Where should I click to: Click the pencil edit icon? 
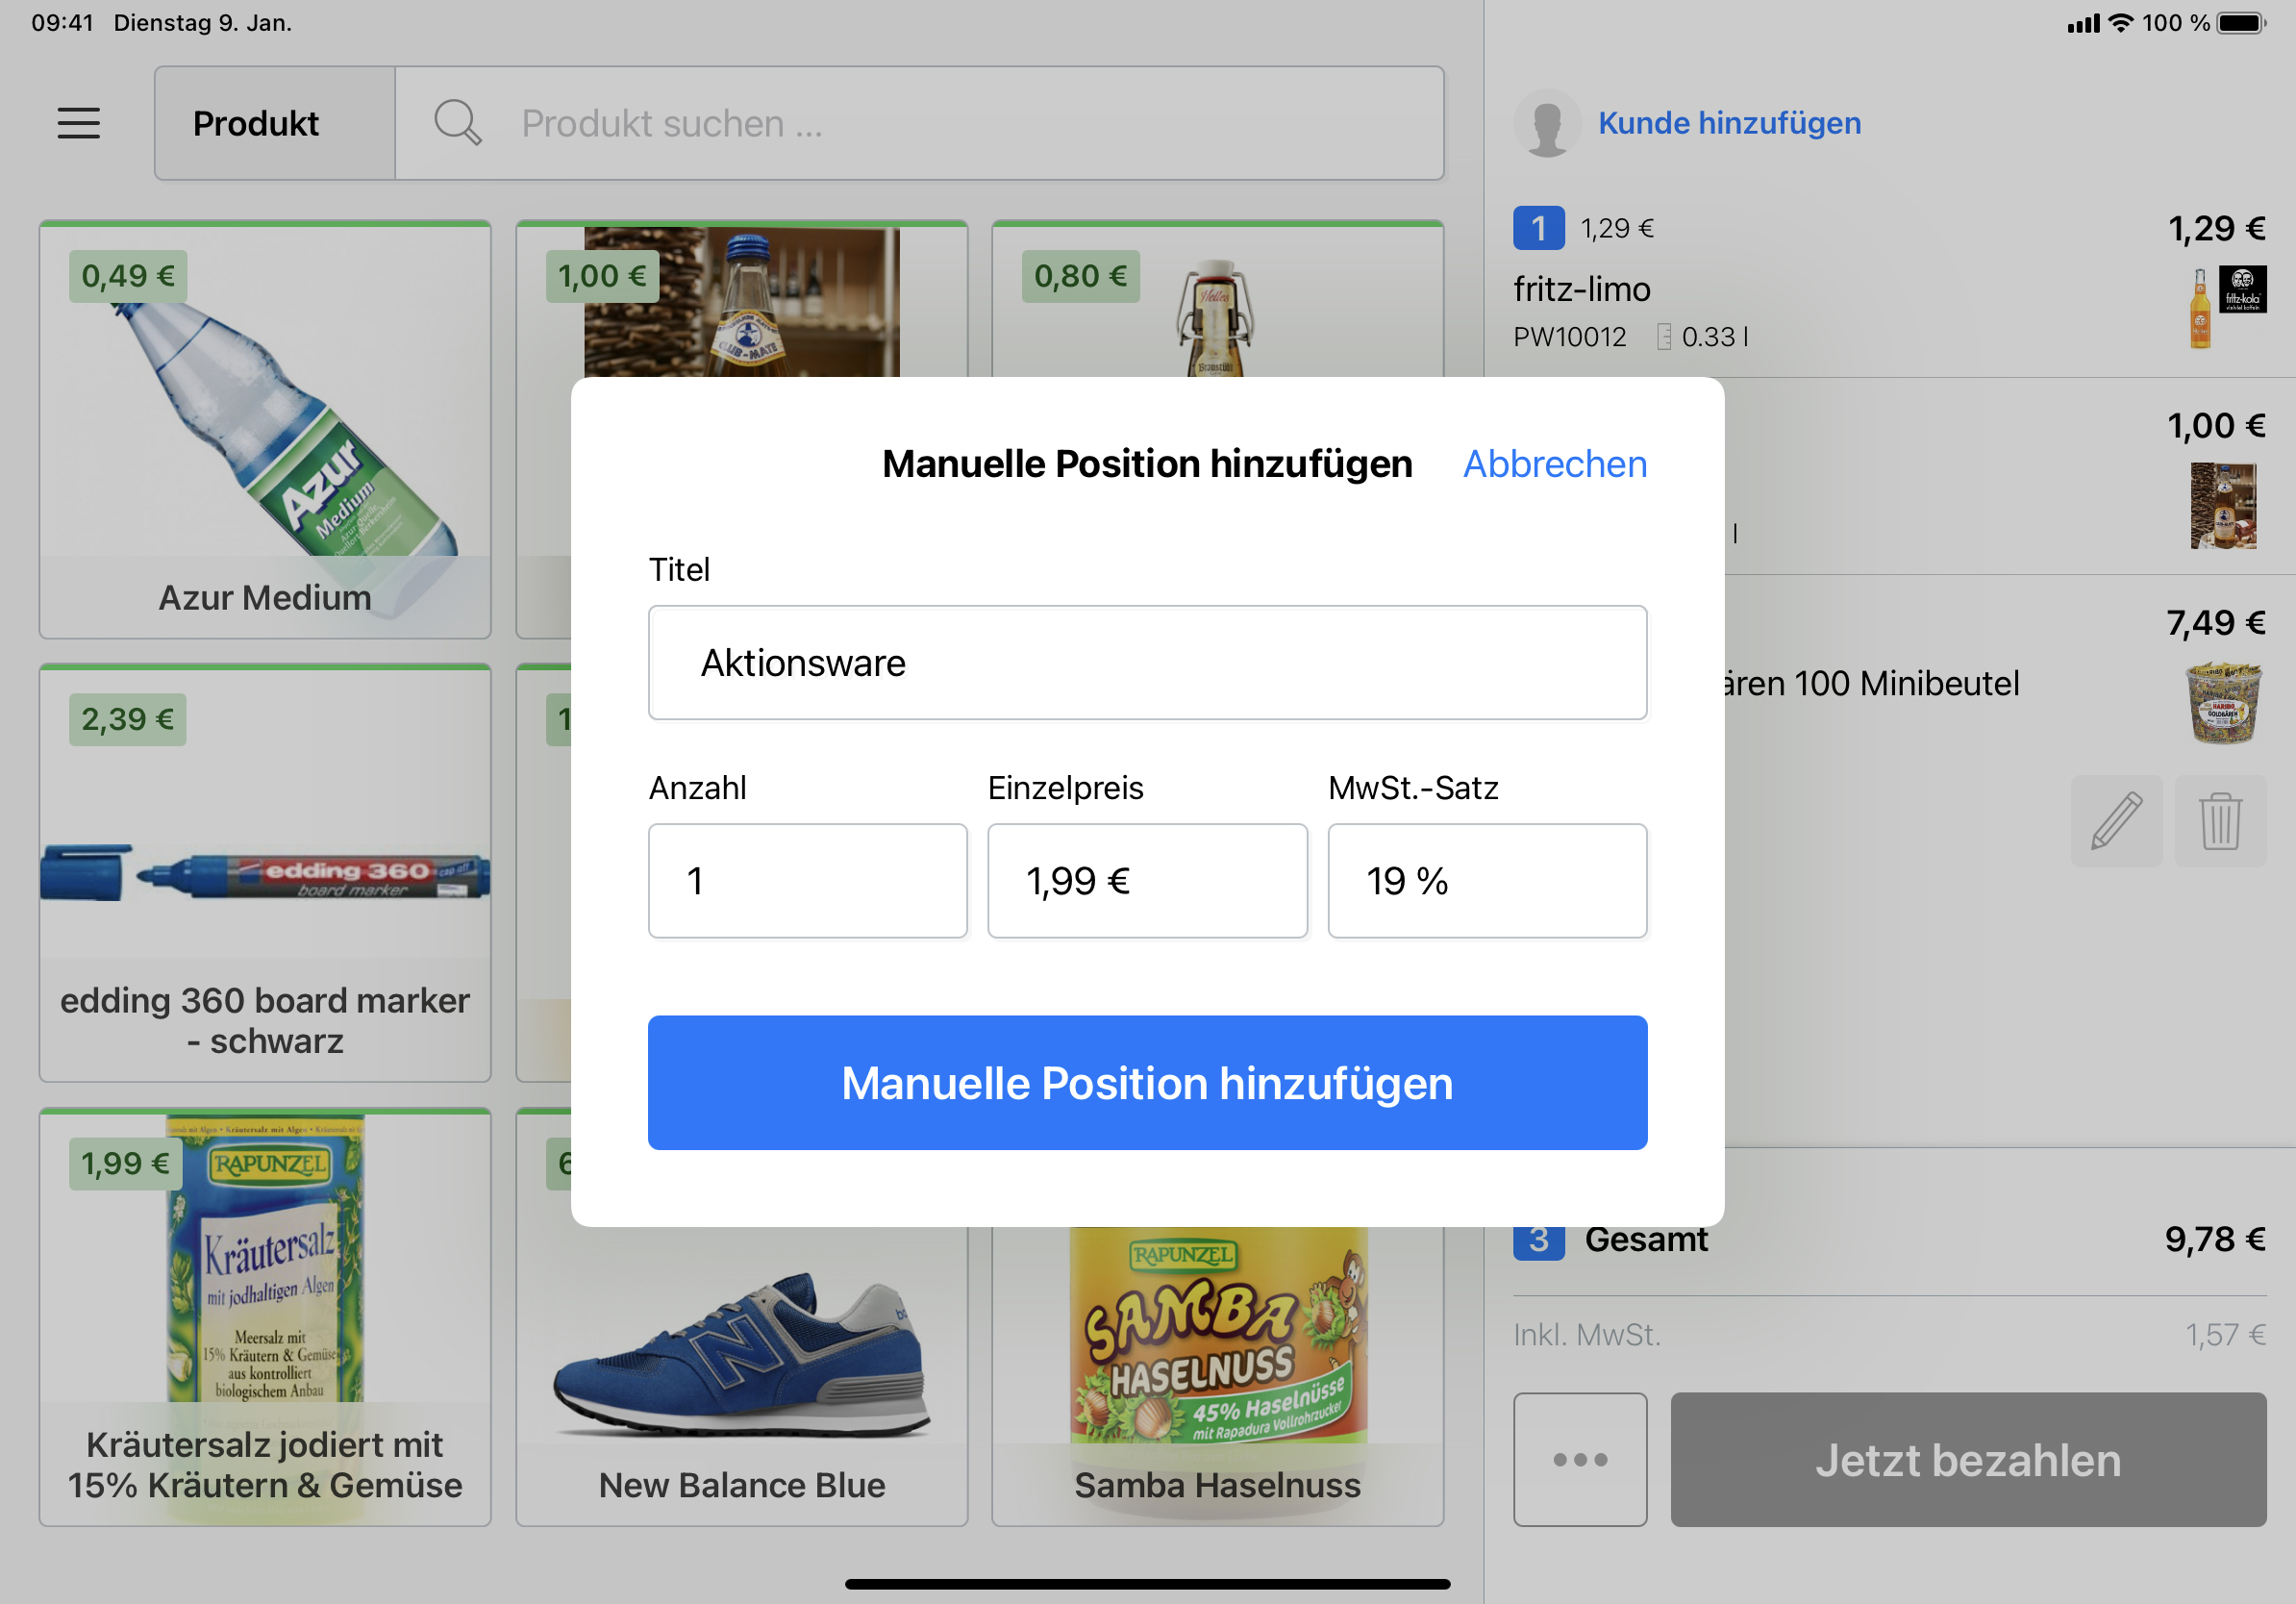coord(2116,820)
